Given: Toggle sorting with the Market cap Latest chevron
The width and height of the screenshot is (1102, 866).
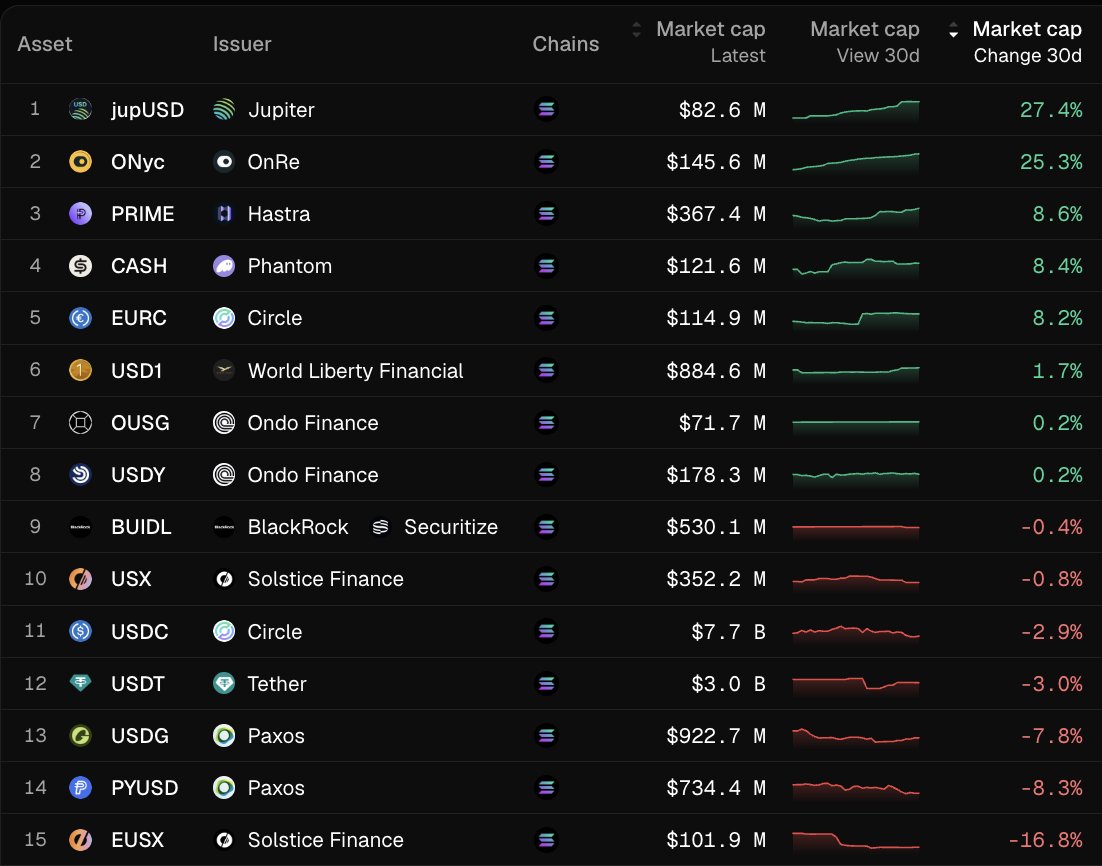Looking at the screenshot, I should coord(637,30).
